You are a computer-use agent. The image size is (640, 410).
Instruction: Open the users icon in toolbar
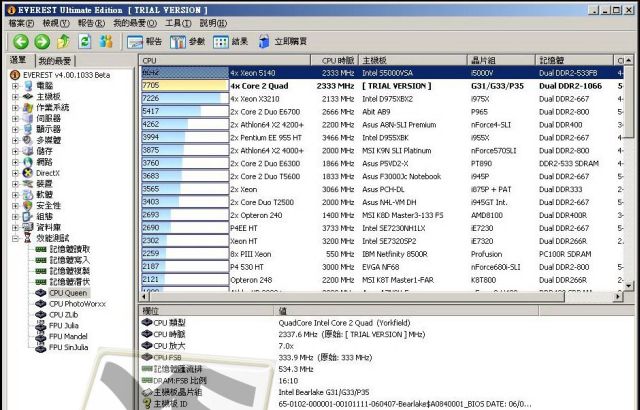[106, 42]
